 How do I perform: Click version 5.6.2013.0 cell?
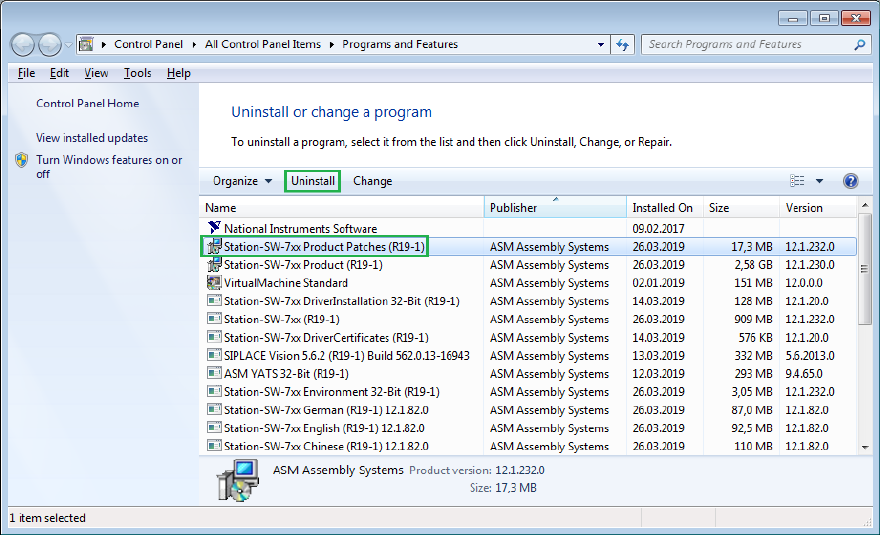tap(810, 355)
